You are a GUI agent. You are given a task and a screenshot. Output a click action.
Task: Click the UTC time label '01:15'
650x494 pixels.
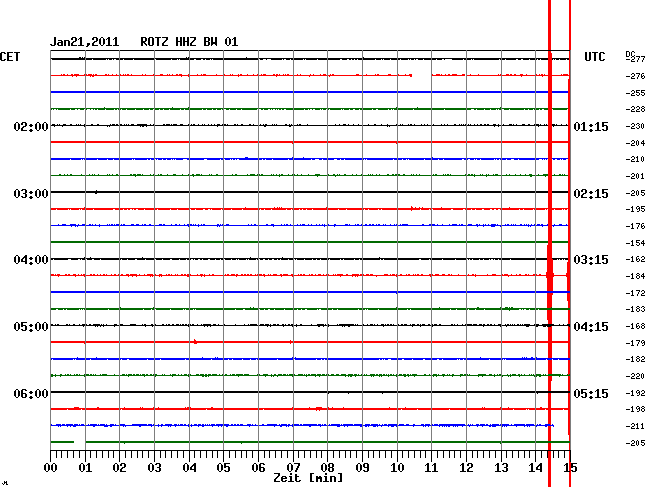[591, 127]
